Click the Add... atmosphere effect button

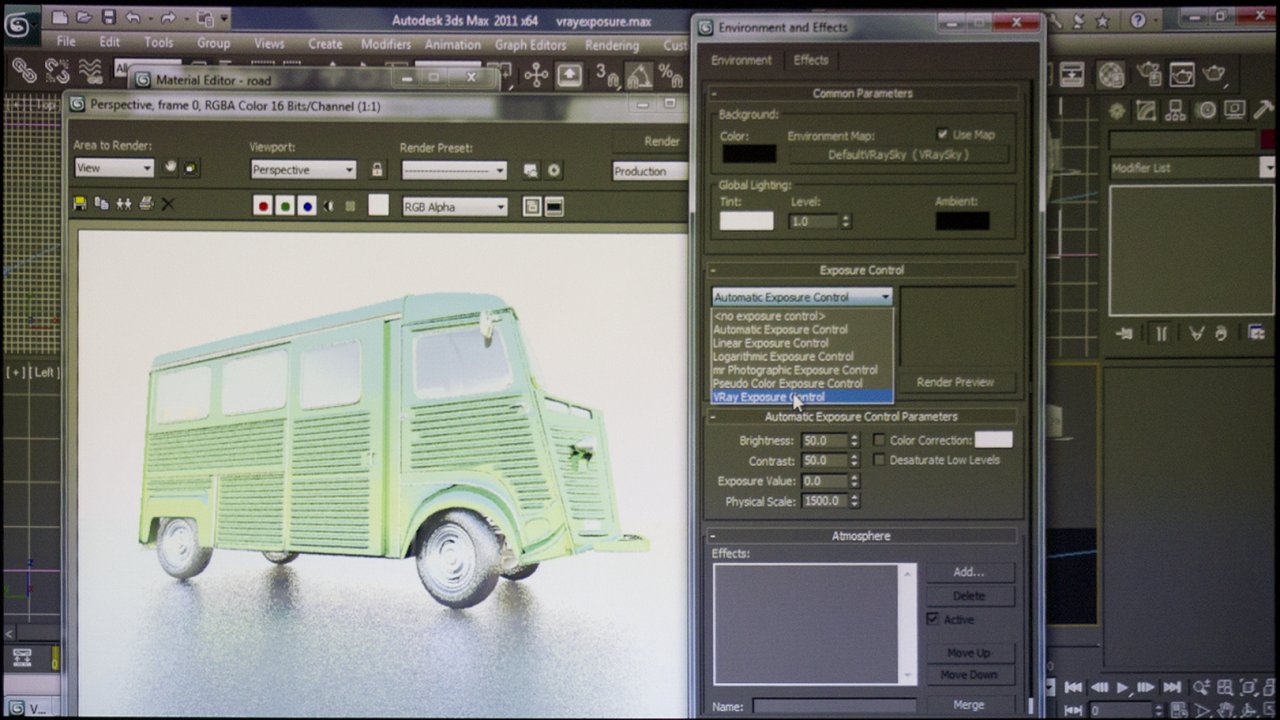click(968, 572)
